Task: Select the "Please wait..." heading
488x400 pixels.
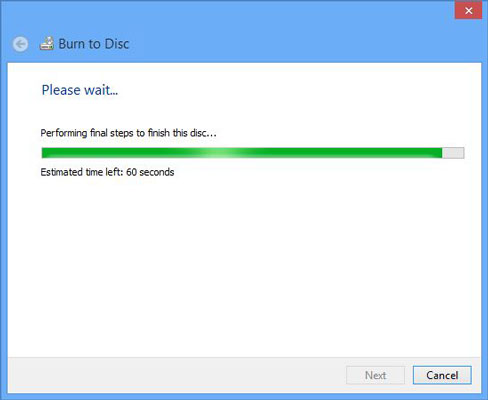Action: 80,90
